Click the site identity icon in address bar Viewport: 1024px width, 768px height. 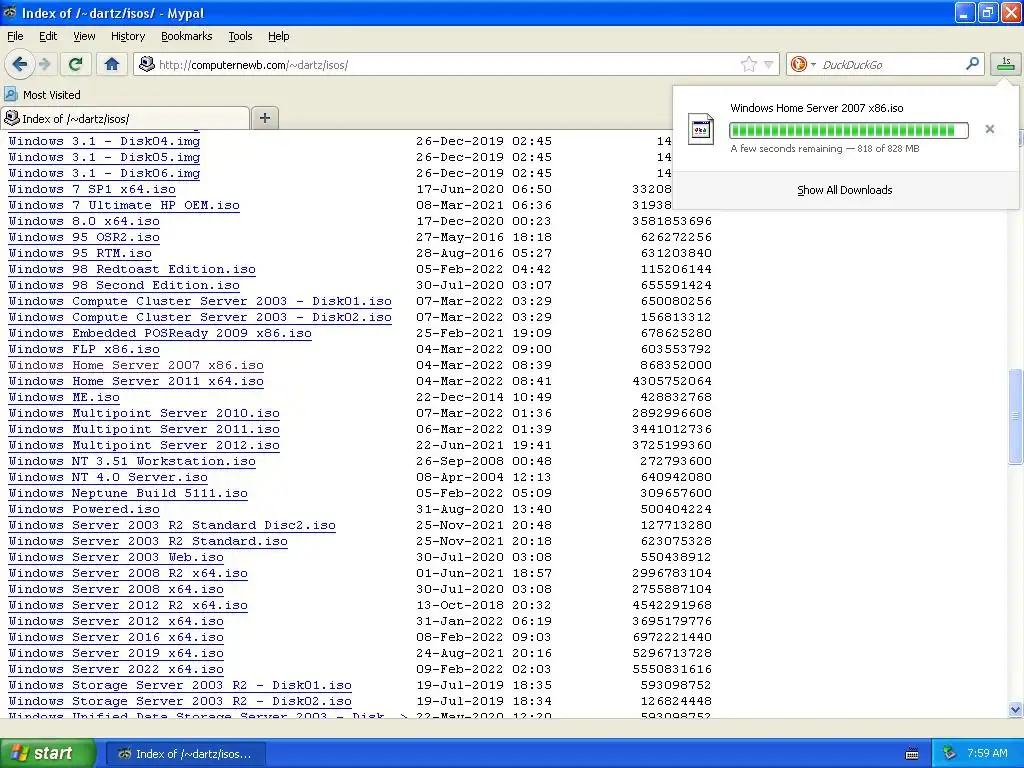coord(147,64)
